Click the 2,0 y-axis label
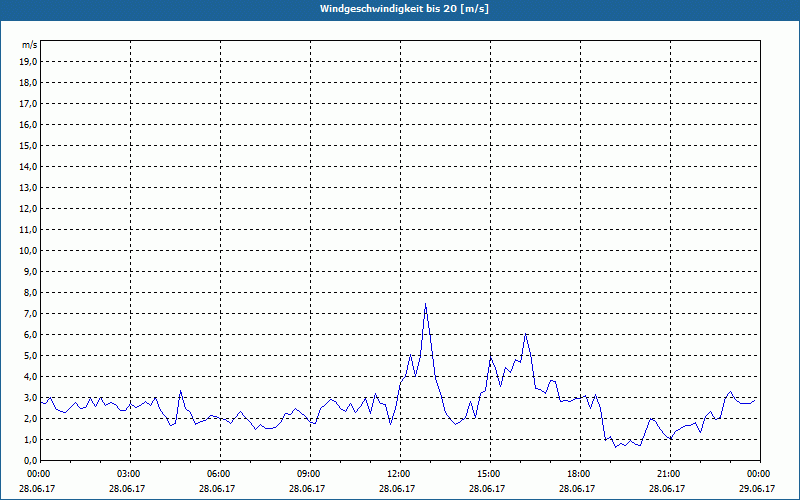Image resolution: width=800 pixels, height=500 pixels. 31,418
